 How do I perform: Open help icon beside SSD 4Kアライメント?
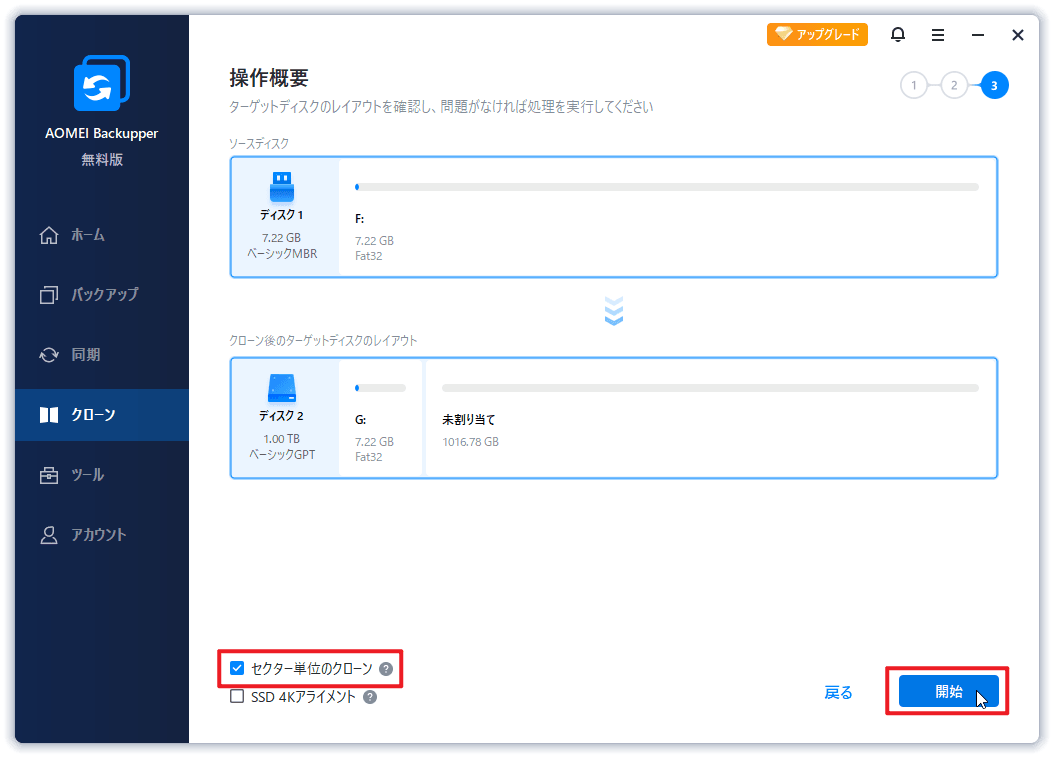click(x=370, y=697)
